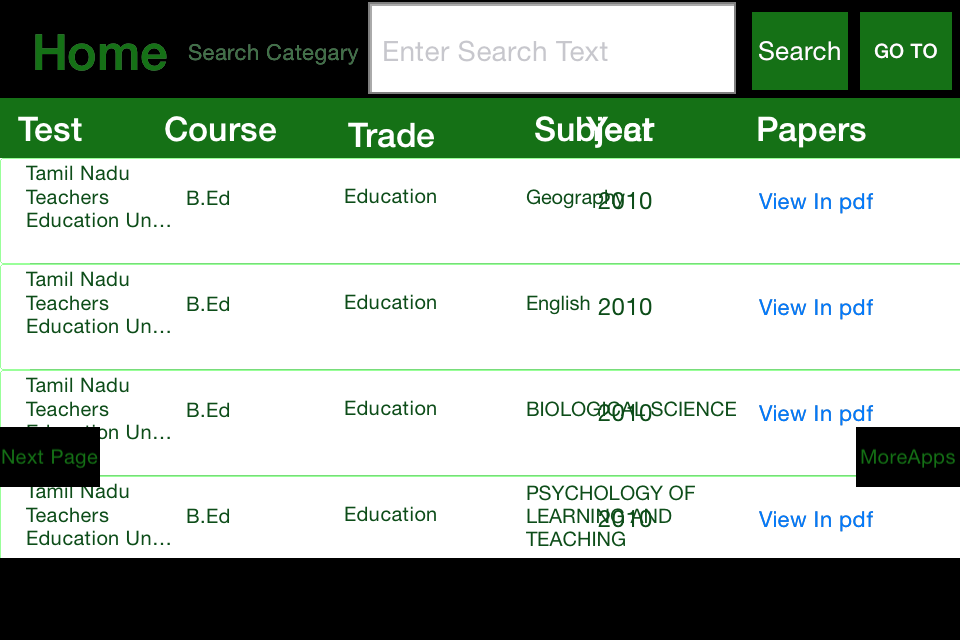
Task: Open MoreApps button
Action: coord(908,457)
